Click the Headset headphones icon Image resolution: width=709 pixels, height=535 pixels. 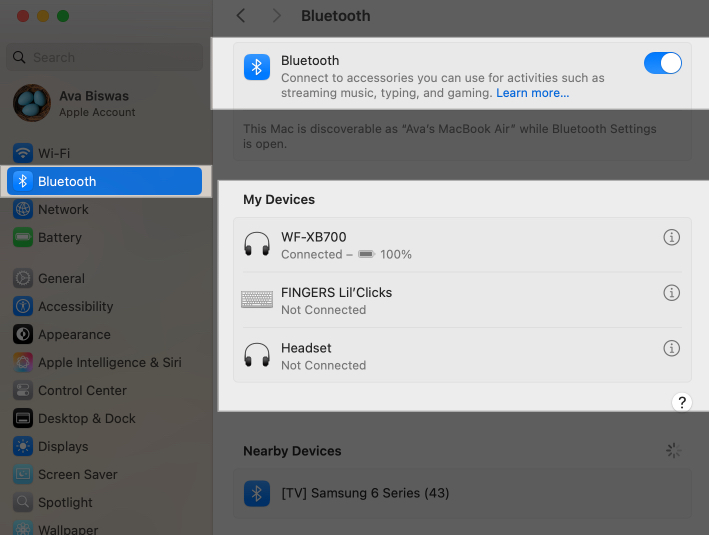[257, 355]
